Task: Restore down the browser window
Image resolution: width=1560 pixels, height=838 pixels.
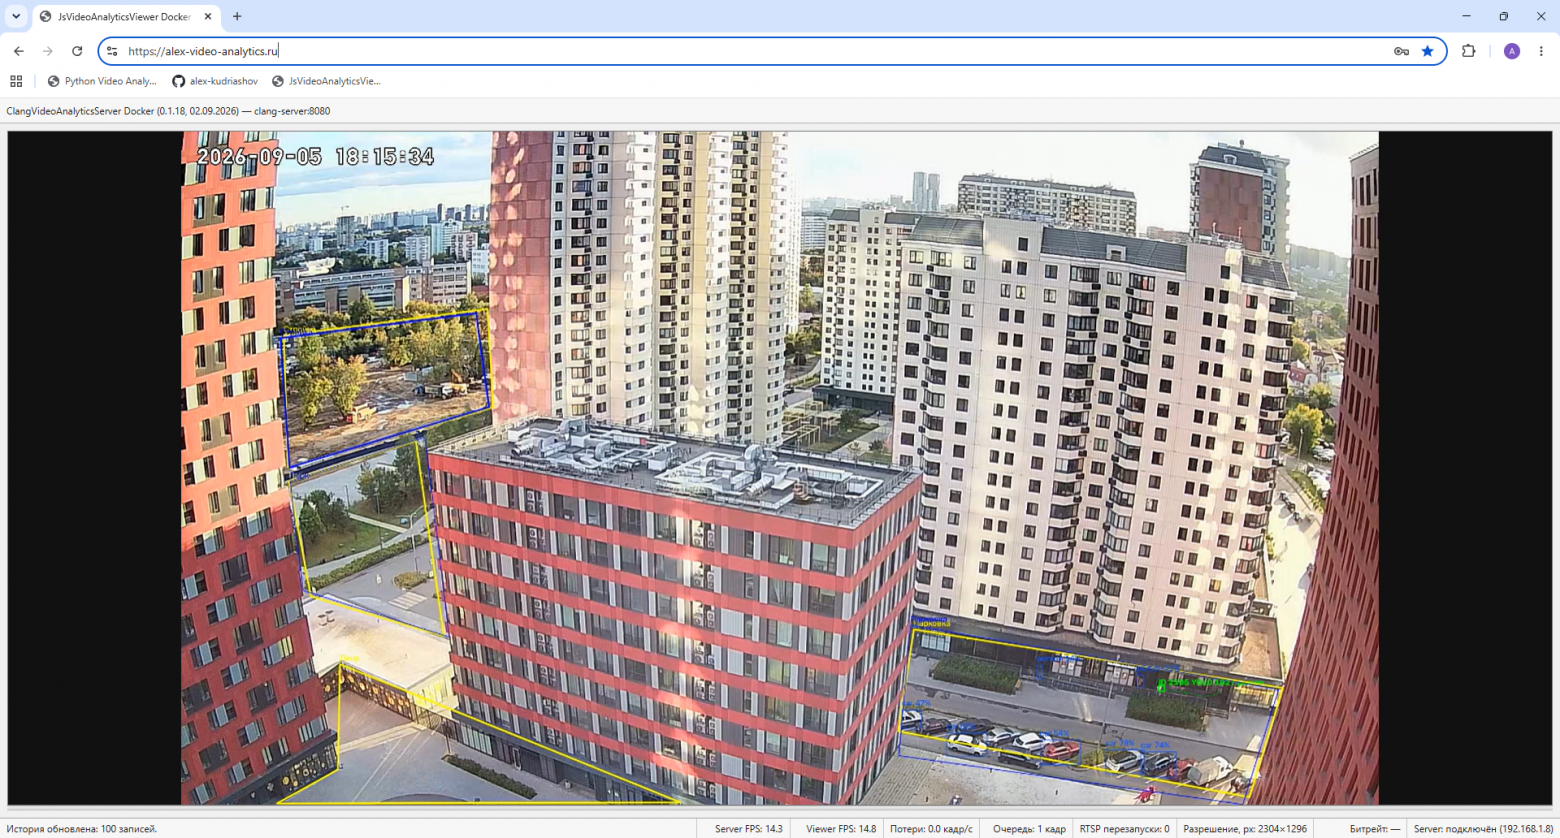Action: [x=1503, y=16]
